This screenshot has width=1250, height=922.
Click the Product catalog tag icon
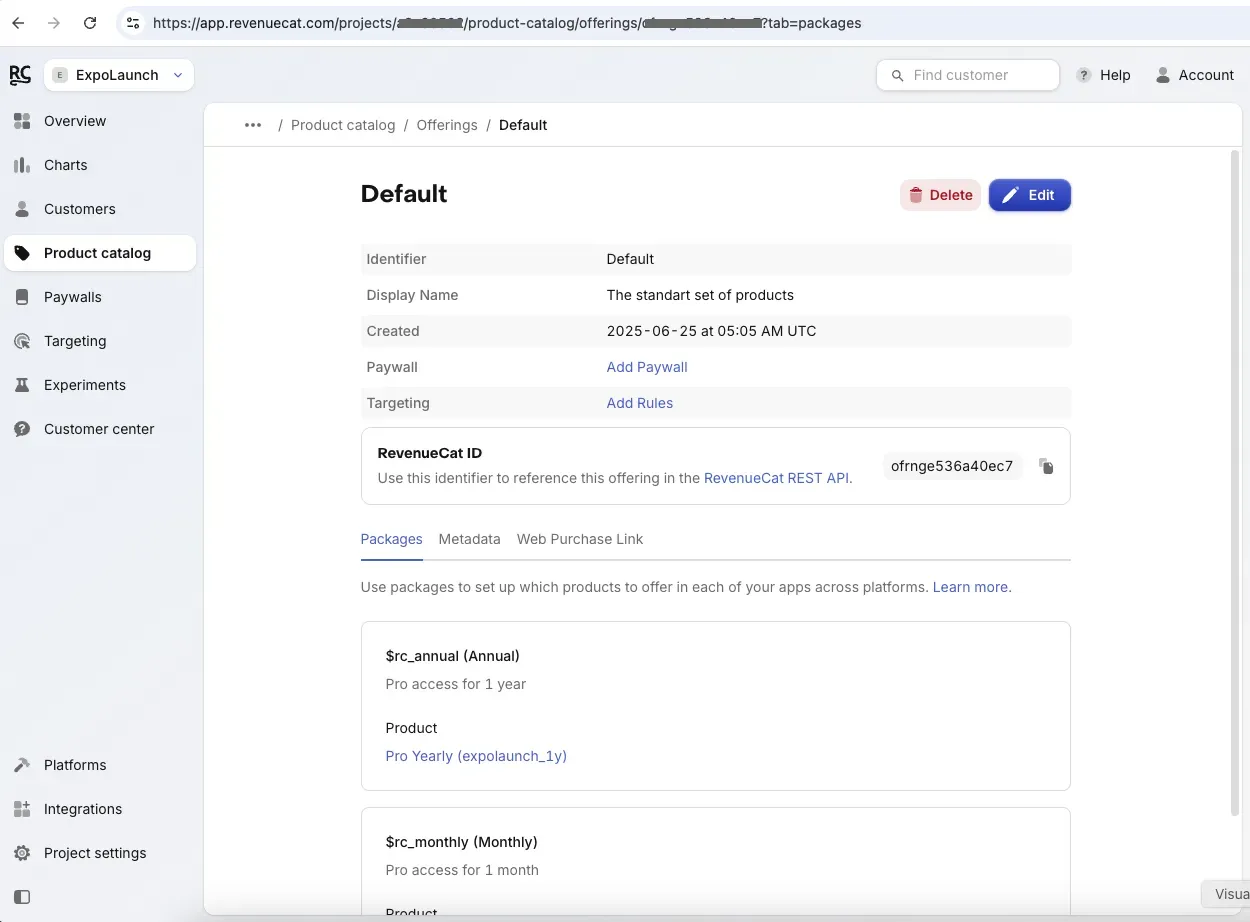[22, 253]
